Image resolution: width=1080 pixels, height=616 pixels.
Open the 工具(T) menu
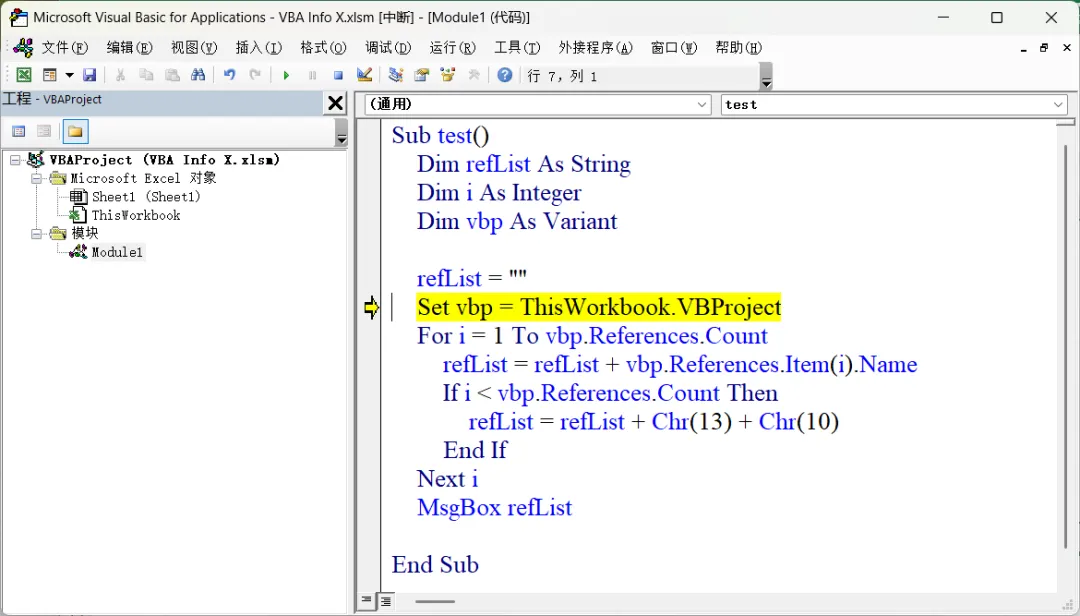click(517, 48)
